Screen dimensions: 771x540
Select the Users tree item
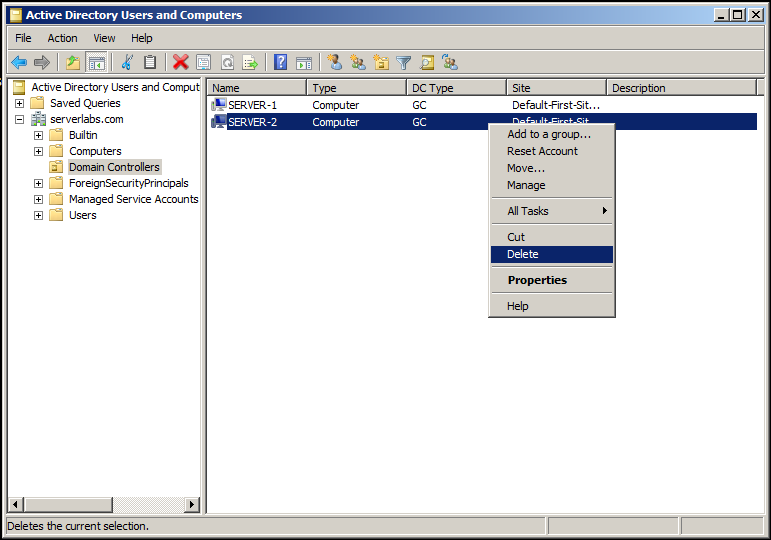click(83, 215)
